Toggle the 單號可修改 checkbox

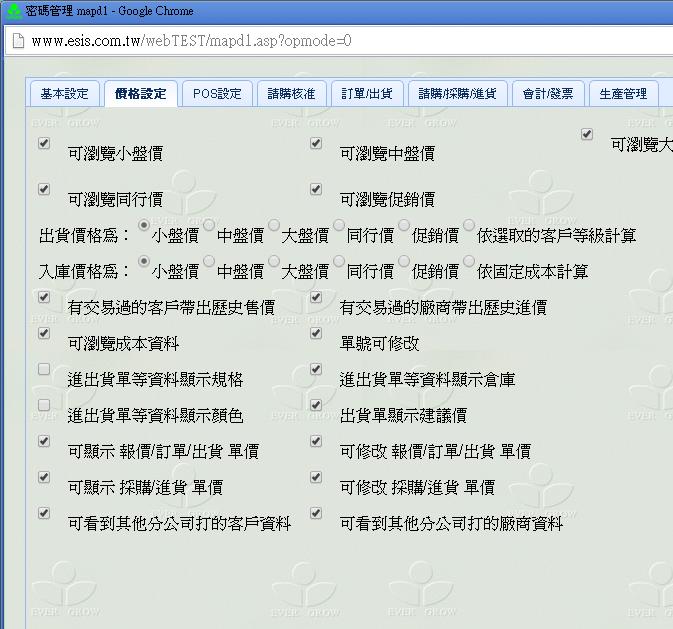tap(316, 333)
